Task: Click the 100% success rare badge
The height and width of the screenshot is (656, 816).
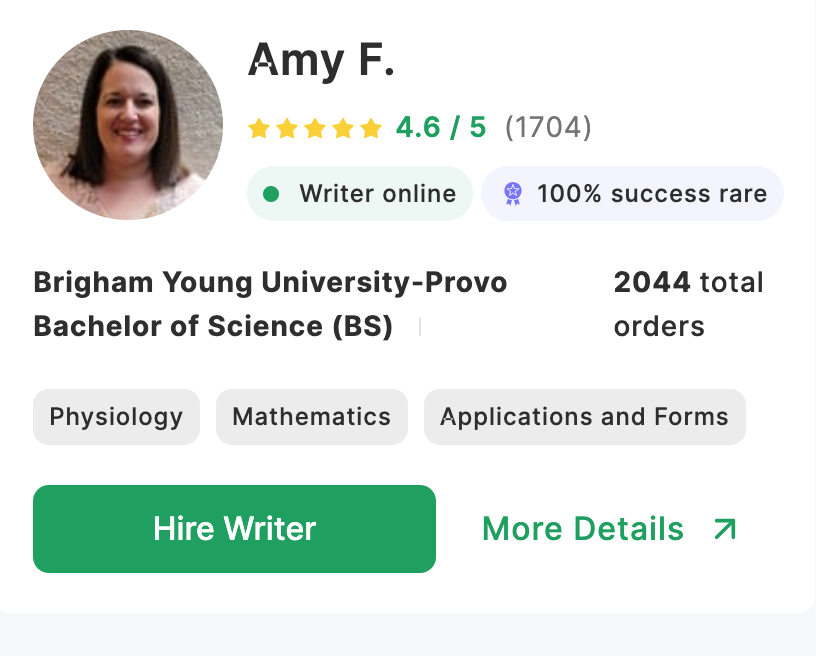Action: pos(632,194)
